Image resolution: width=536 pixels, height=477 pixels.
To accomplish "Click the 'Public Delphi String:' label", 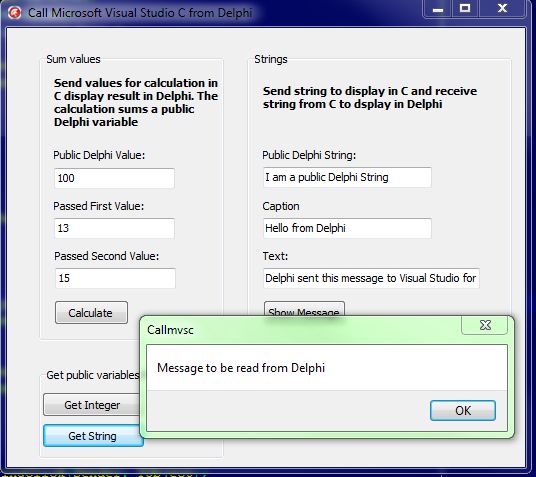I will [309, 155].
